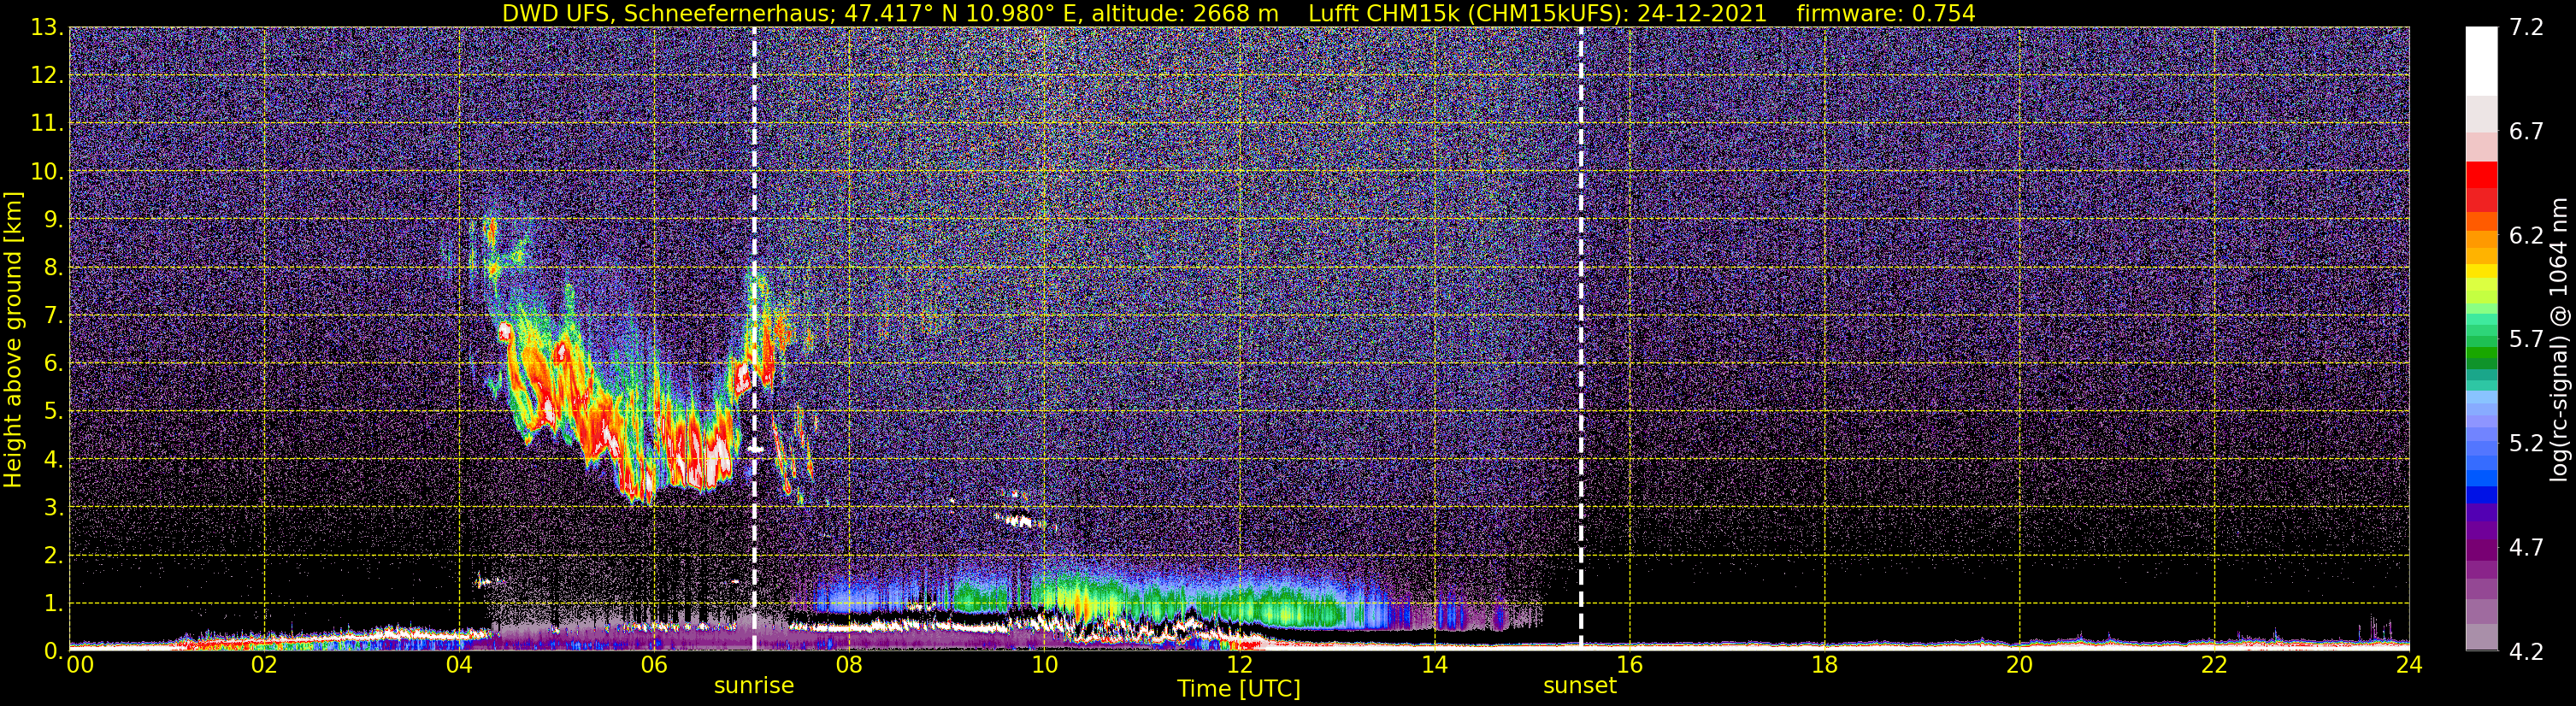The image size is (2576, 706).
Task: Click the '13.' height tick label
Action: (47, 27)
